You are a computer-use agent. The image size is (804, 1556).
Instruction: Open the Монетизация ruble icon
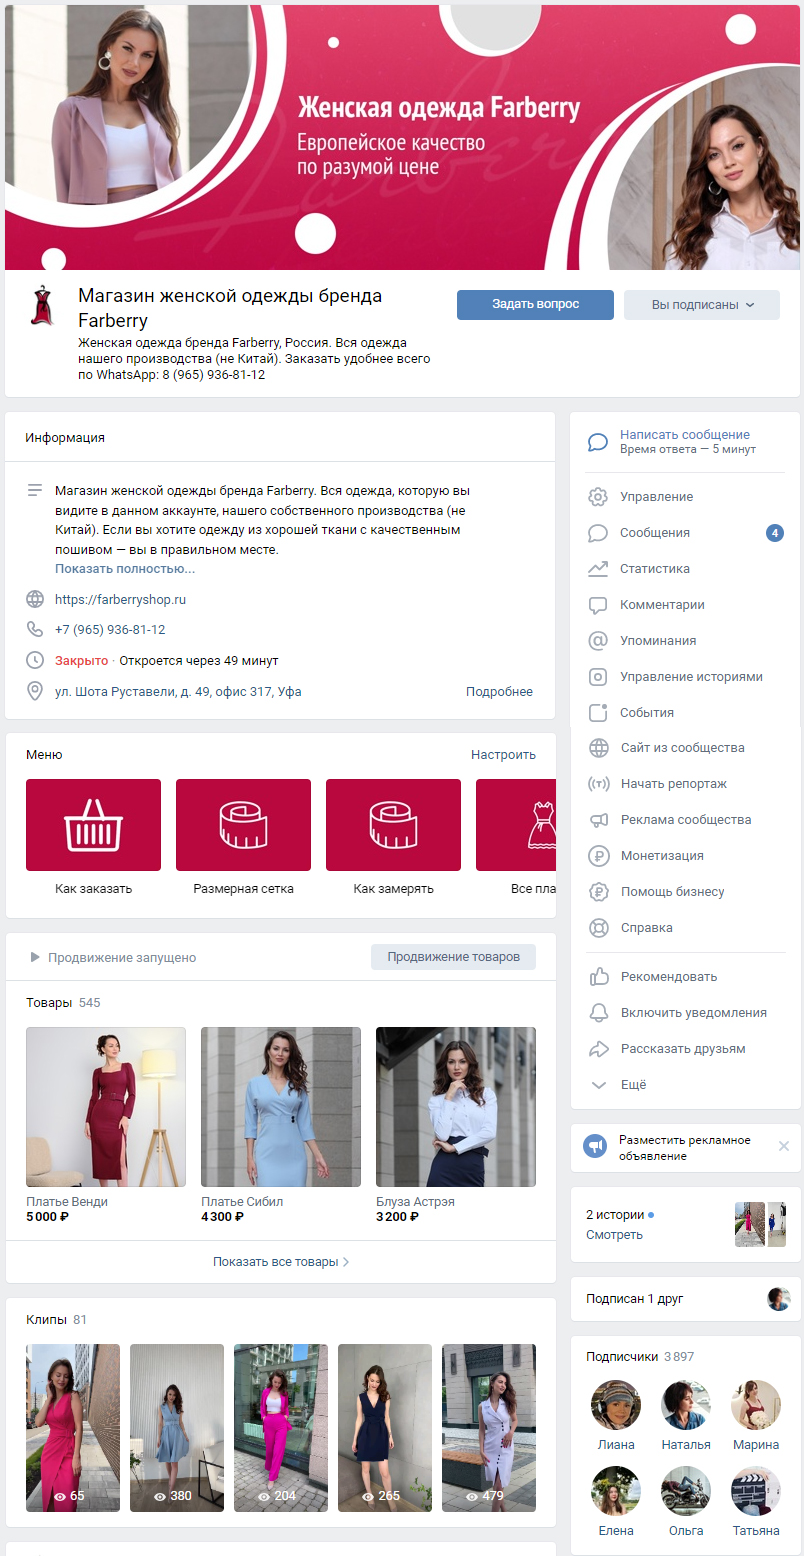(598, 856)
